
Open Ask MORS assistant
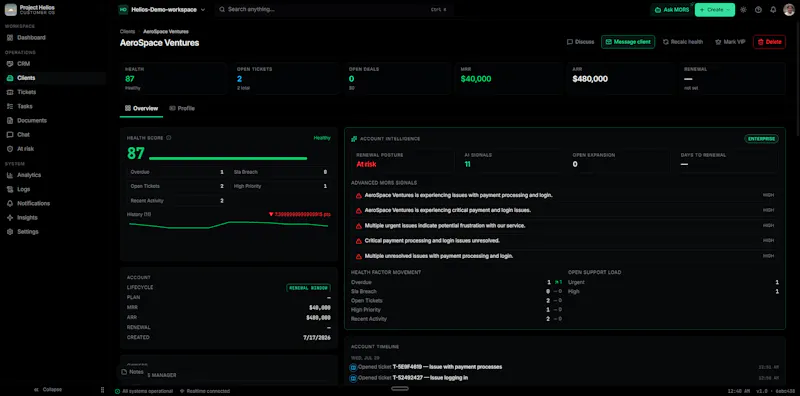[671, 10]
